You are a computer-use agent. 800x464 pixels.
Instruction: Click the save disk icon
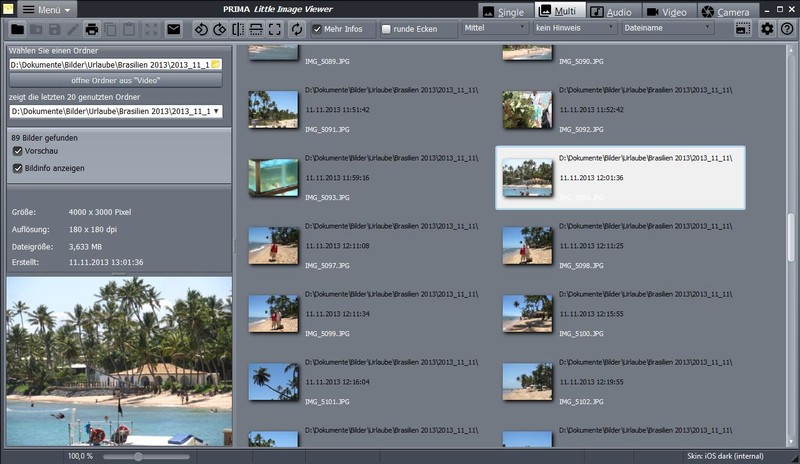(55, 29)
